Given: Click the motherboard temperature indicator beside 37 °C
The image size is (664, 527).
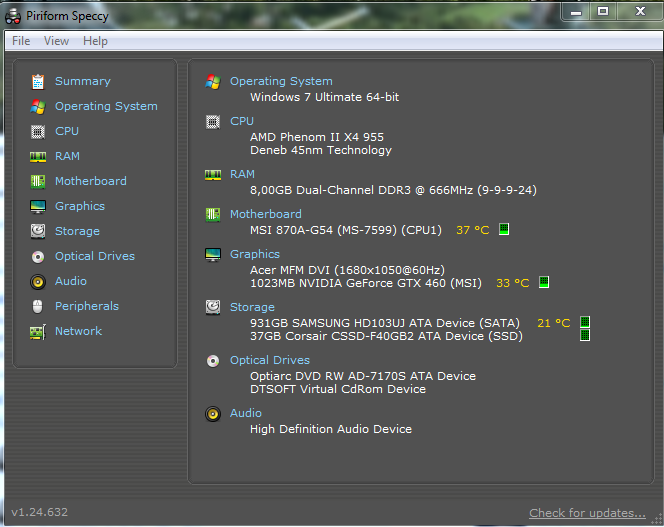Looking at the screenshot, I should [x=504, y=230].
